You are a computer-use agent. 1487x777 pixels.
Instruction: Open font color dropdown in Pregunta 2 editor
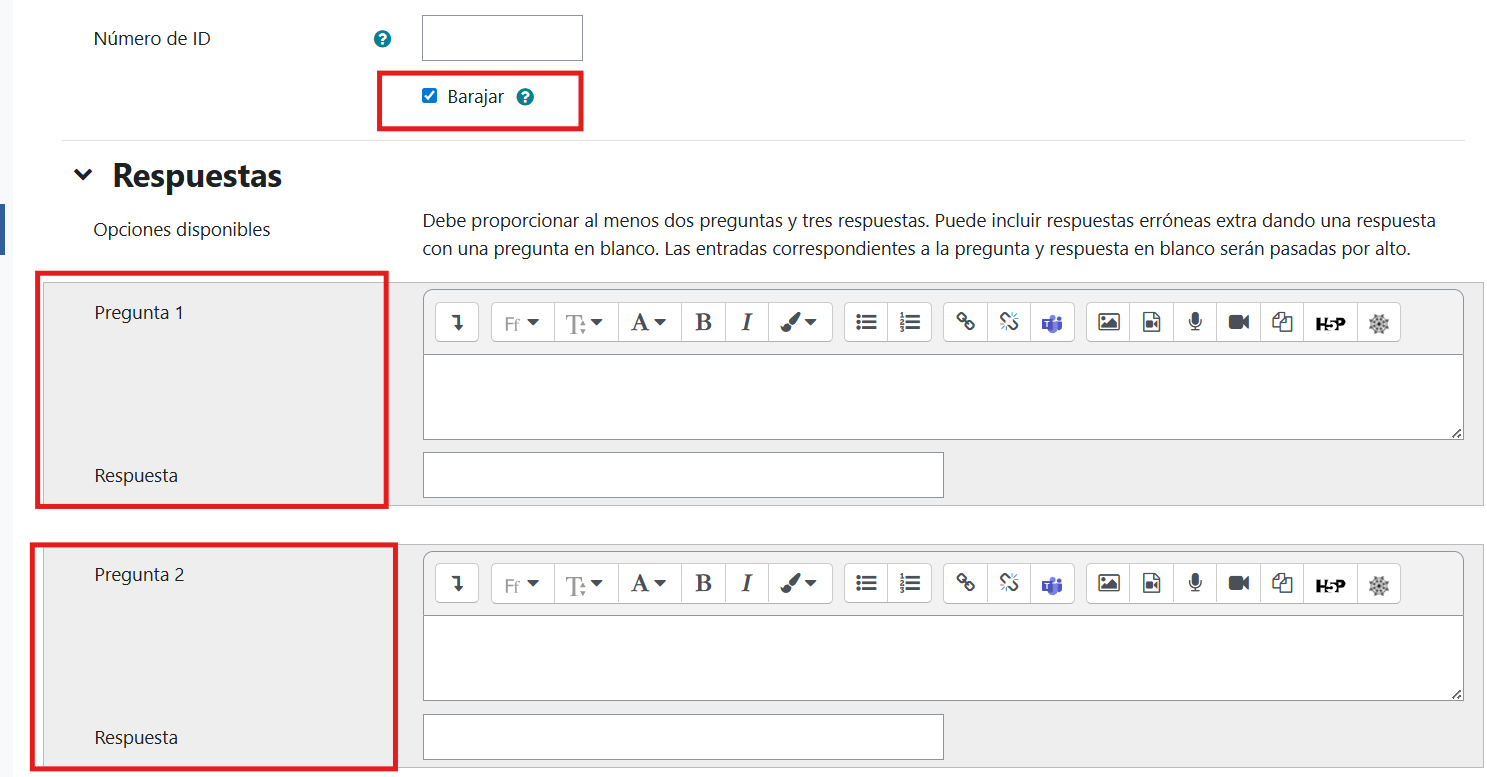point(649,584)
